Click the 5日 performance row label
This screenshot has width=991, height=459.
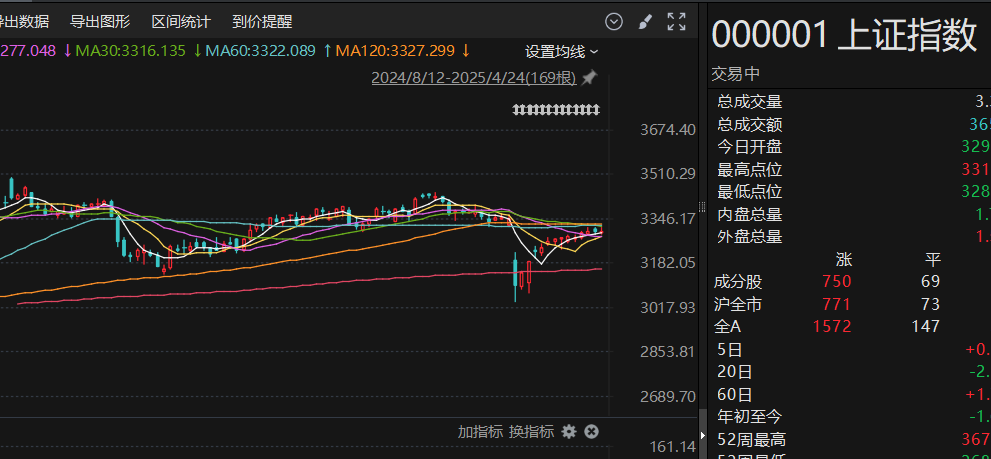[x=730, y=350]
